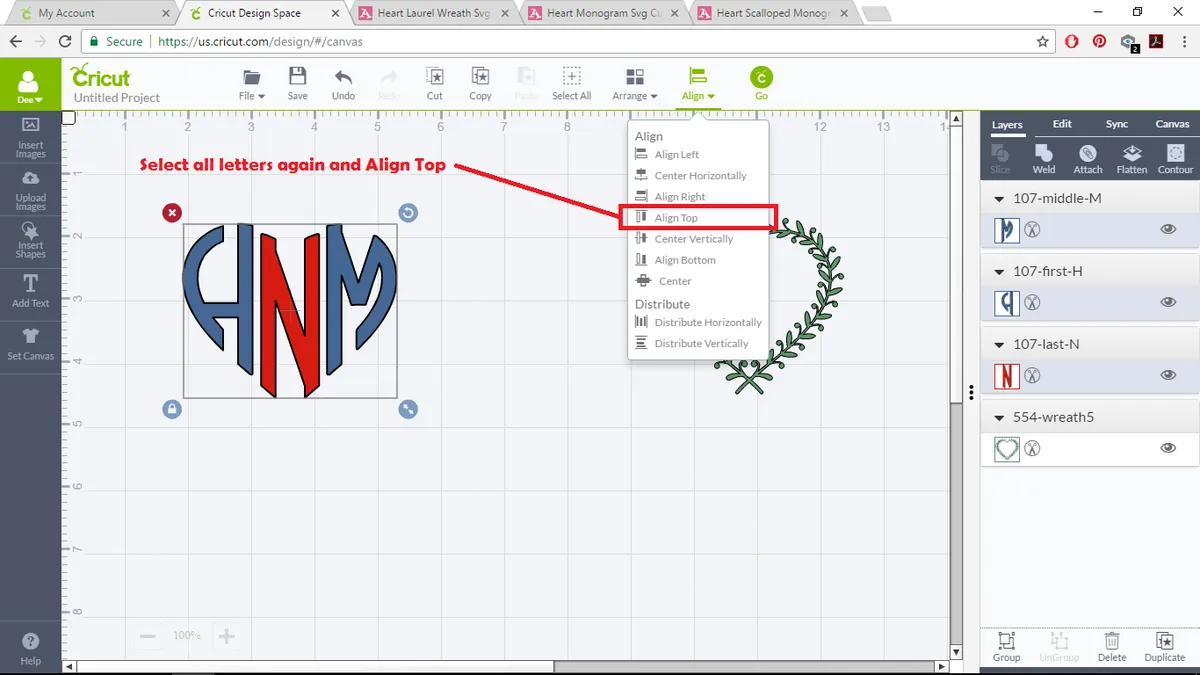Hide the 107-middle-M layer

[1168, 229]
